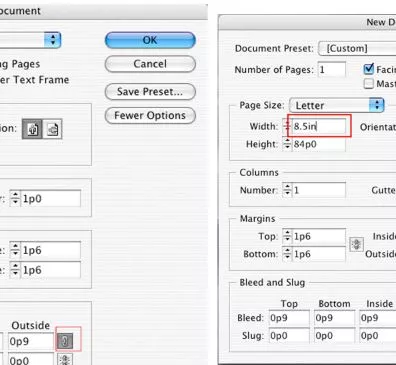
Task: Click Slug Bottom field 0p0
Action: click(334, 336)
